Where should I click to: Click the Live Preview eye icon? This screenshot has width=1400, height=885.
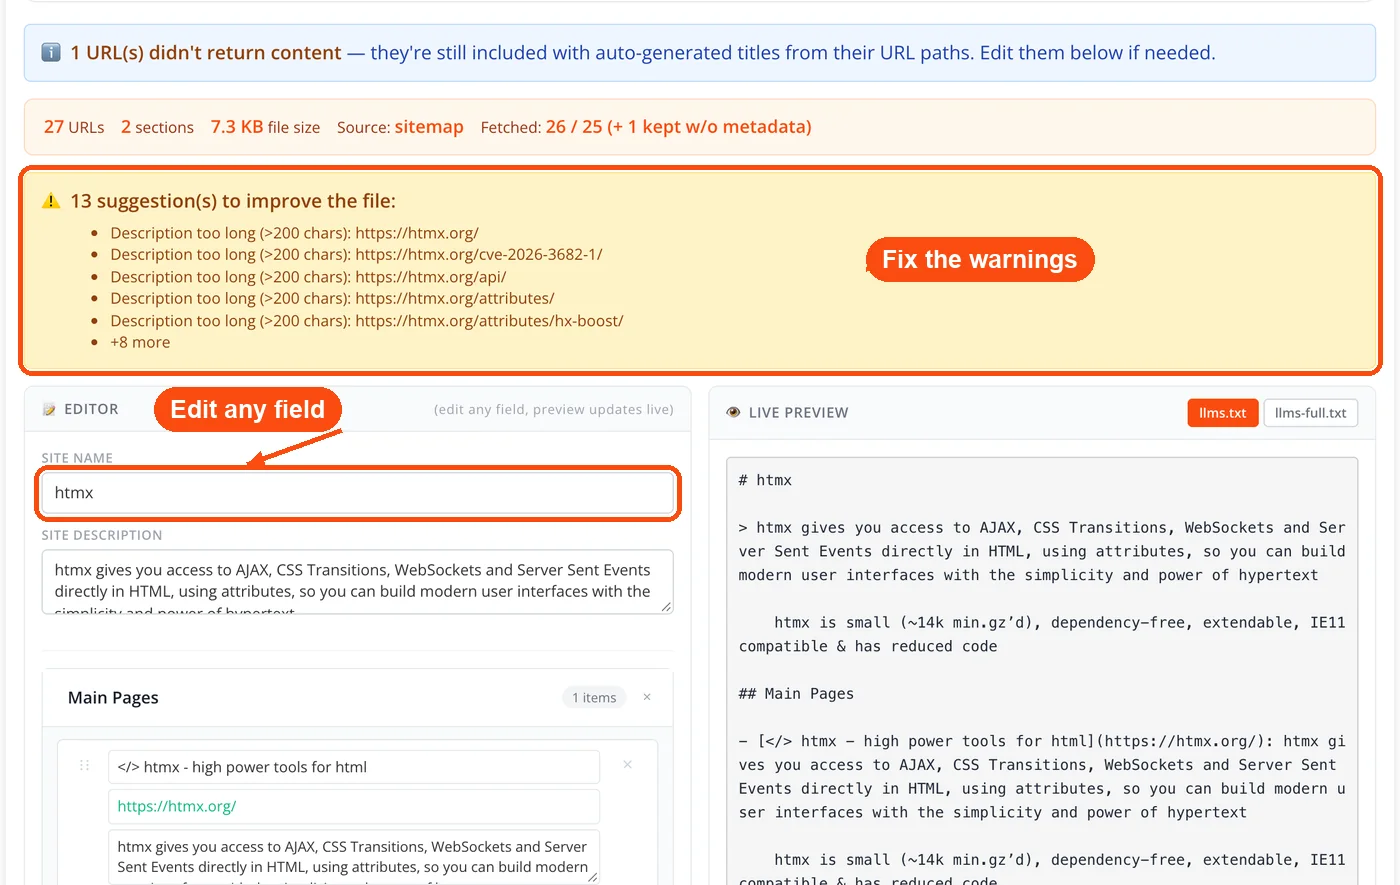coord(733,412)
